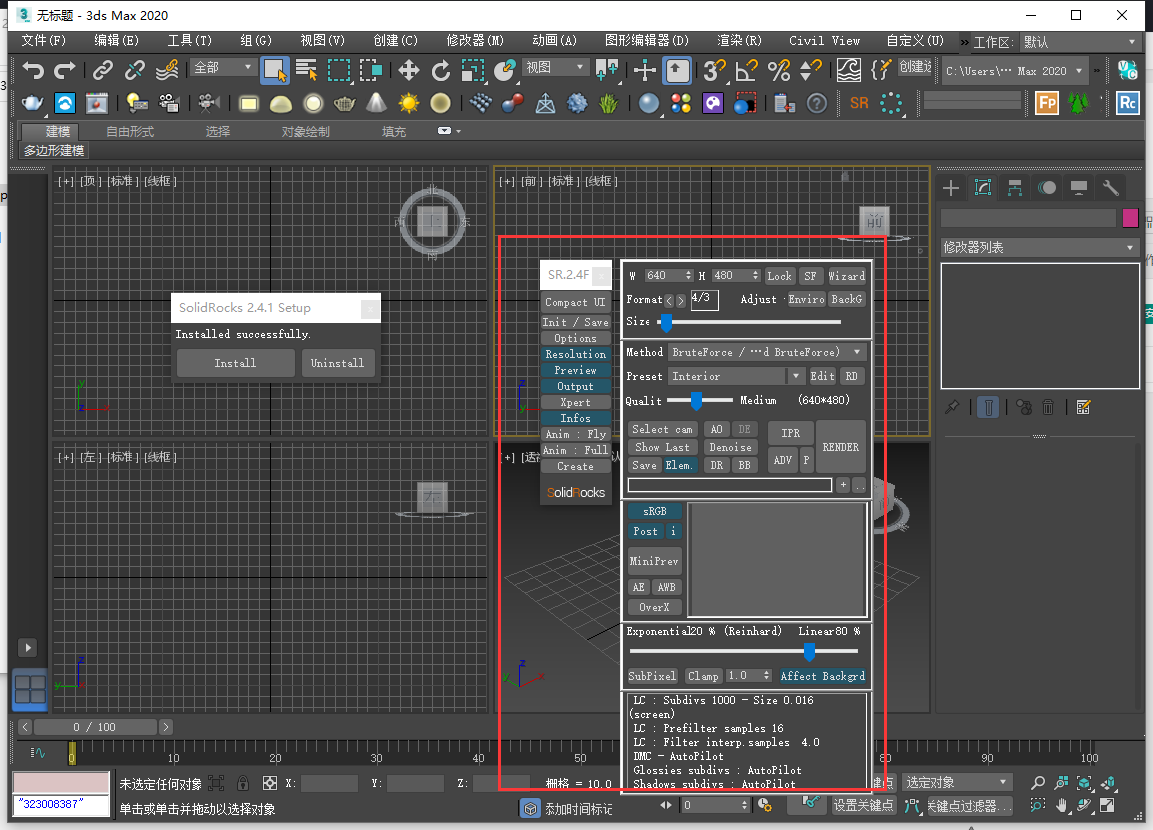Click the selection lock padlock icon

243,783
